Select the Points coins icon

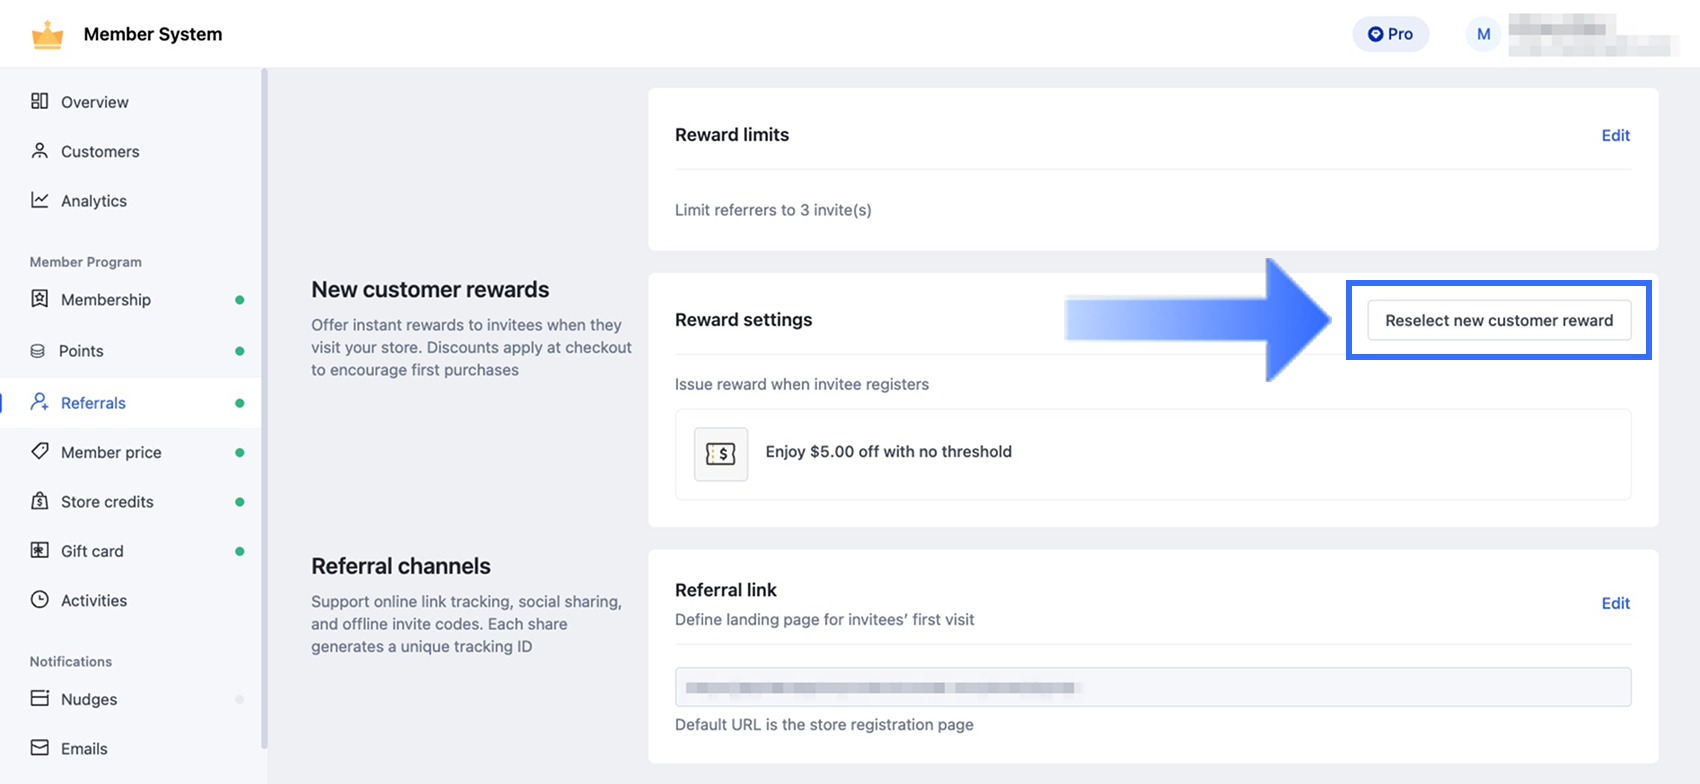(x=38, y=351)
